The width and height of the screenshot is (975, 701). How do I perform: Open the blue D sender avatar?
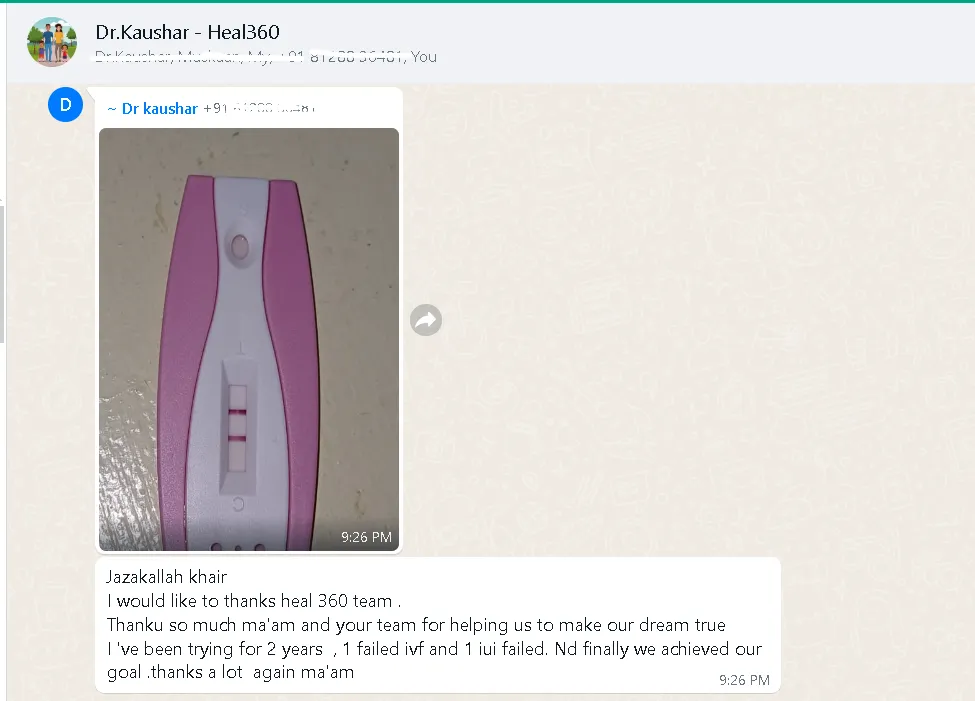[65, 104]
